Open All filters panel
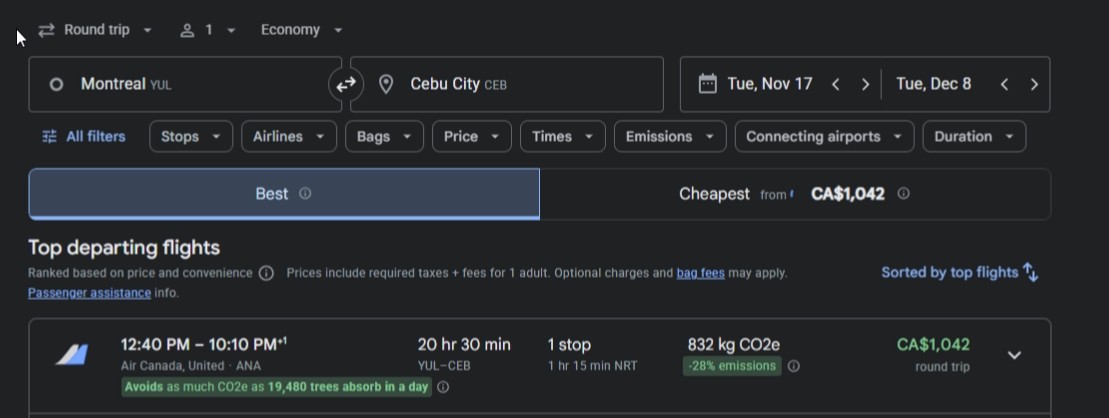Image resolution: width=1109 pixels, height=418 pixels. tap(83, 137)
